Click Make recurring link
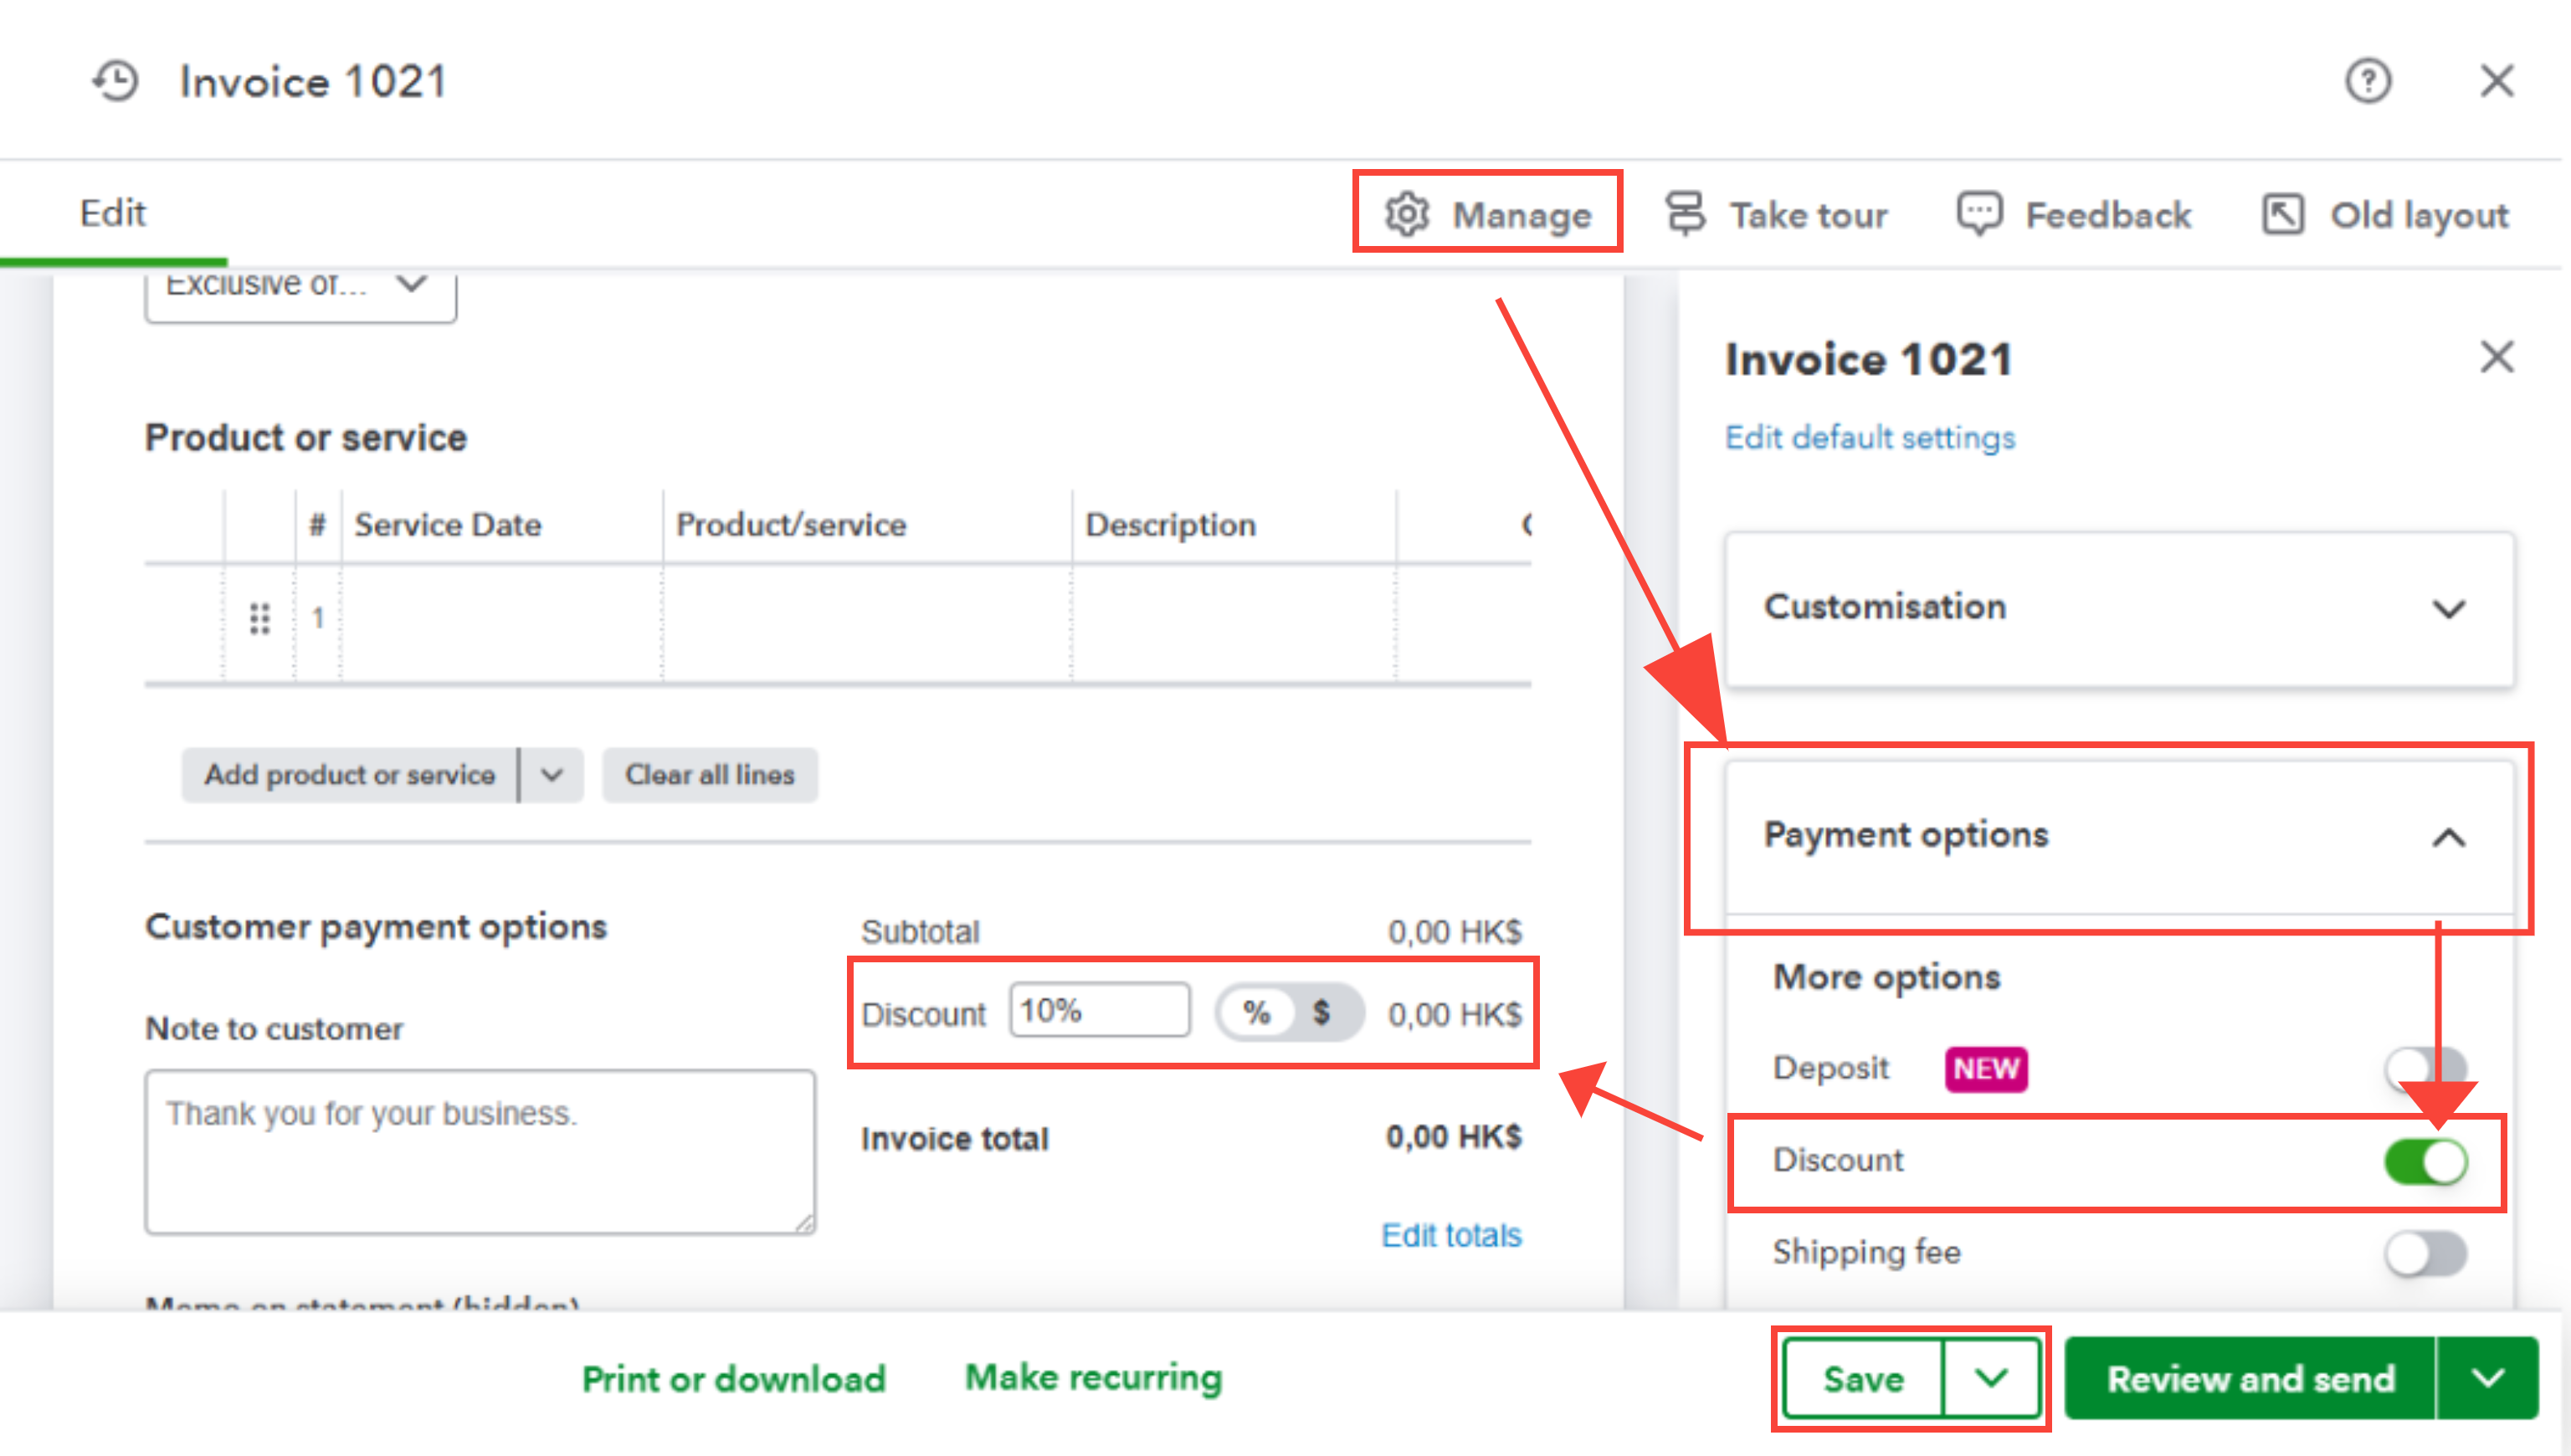2571x1456 pixels. point(1093,1378)
